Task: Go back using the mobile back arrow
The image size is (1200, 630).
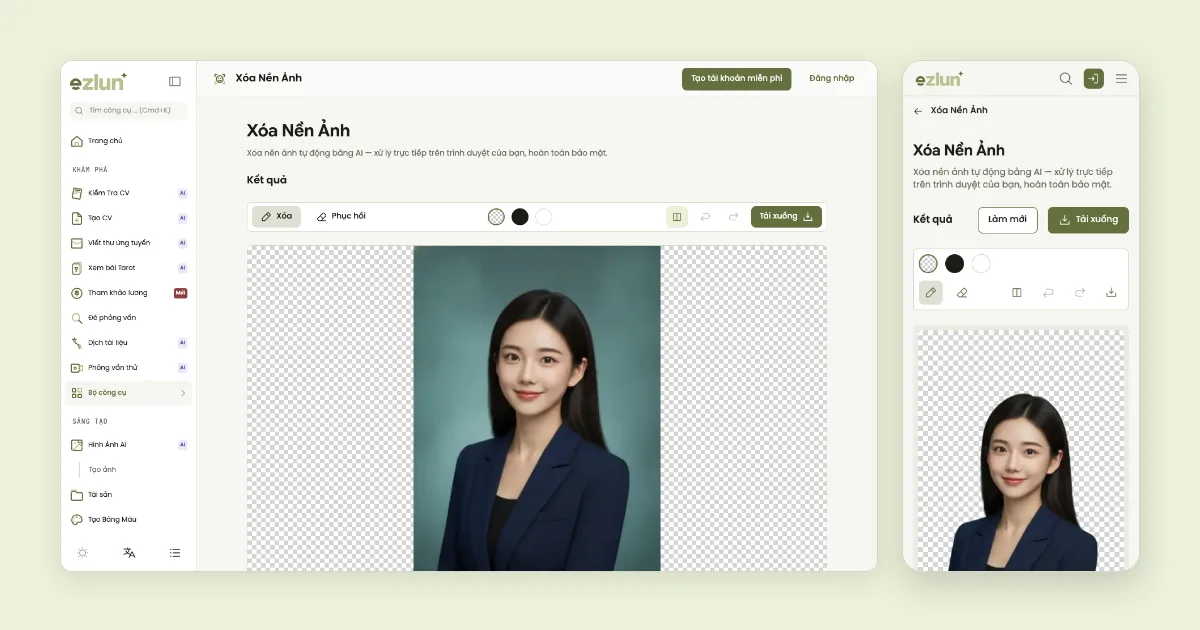Action: click(x=918, y=111)
